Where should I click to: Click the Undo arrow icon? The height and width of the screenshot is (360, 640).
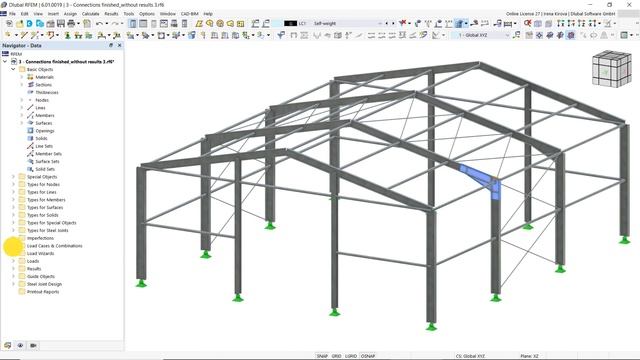(99, 24)
